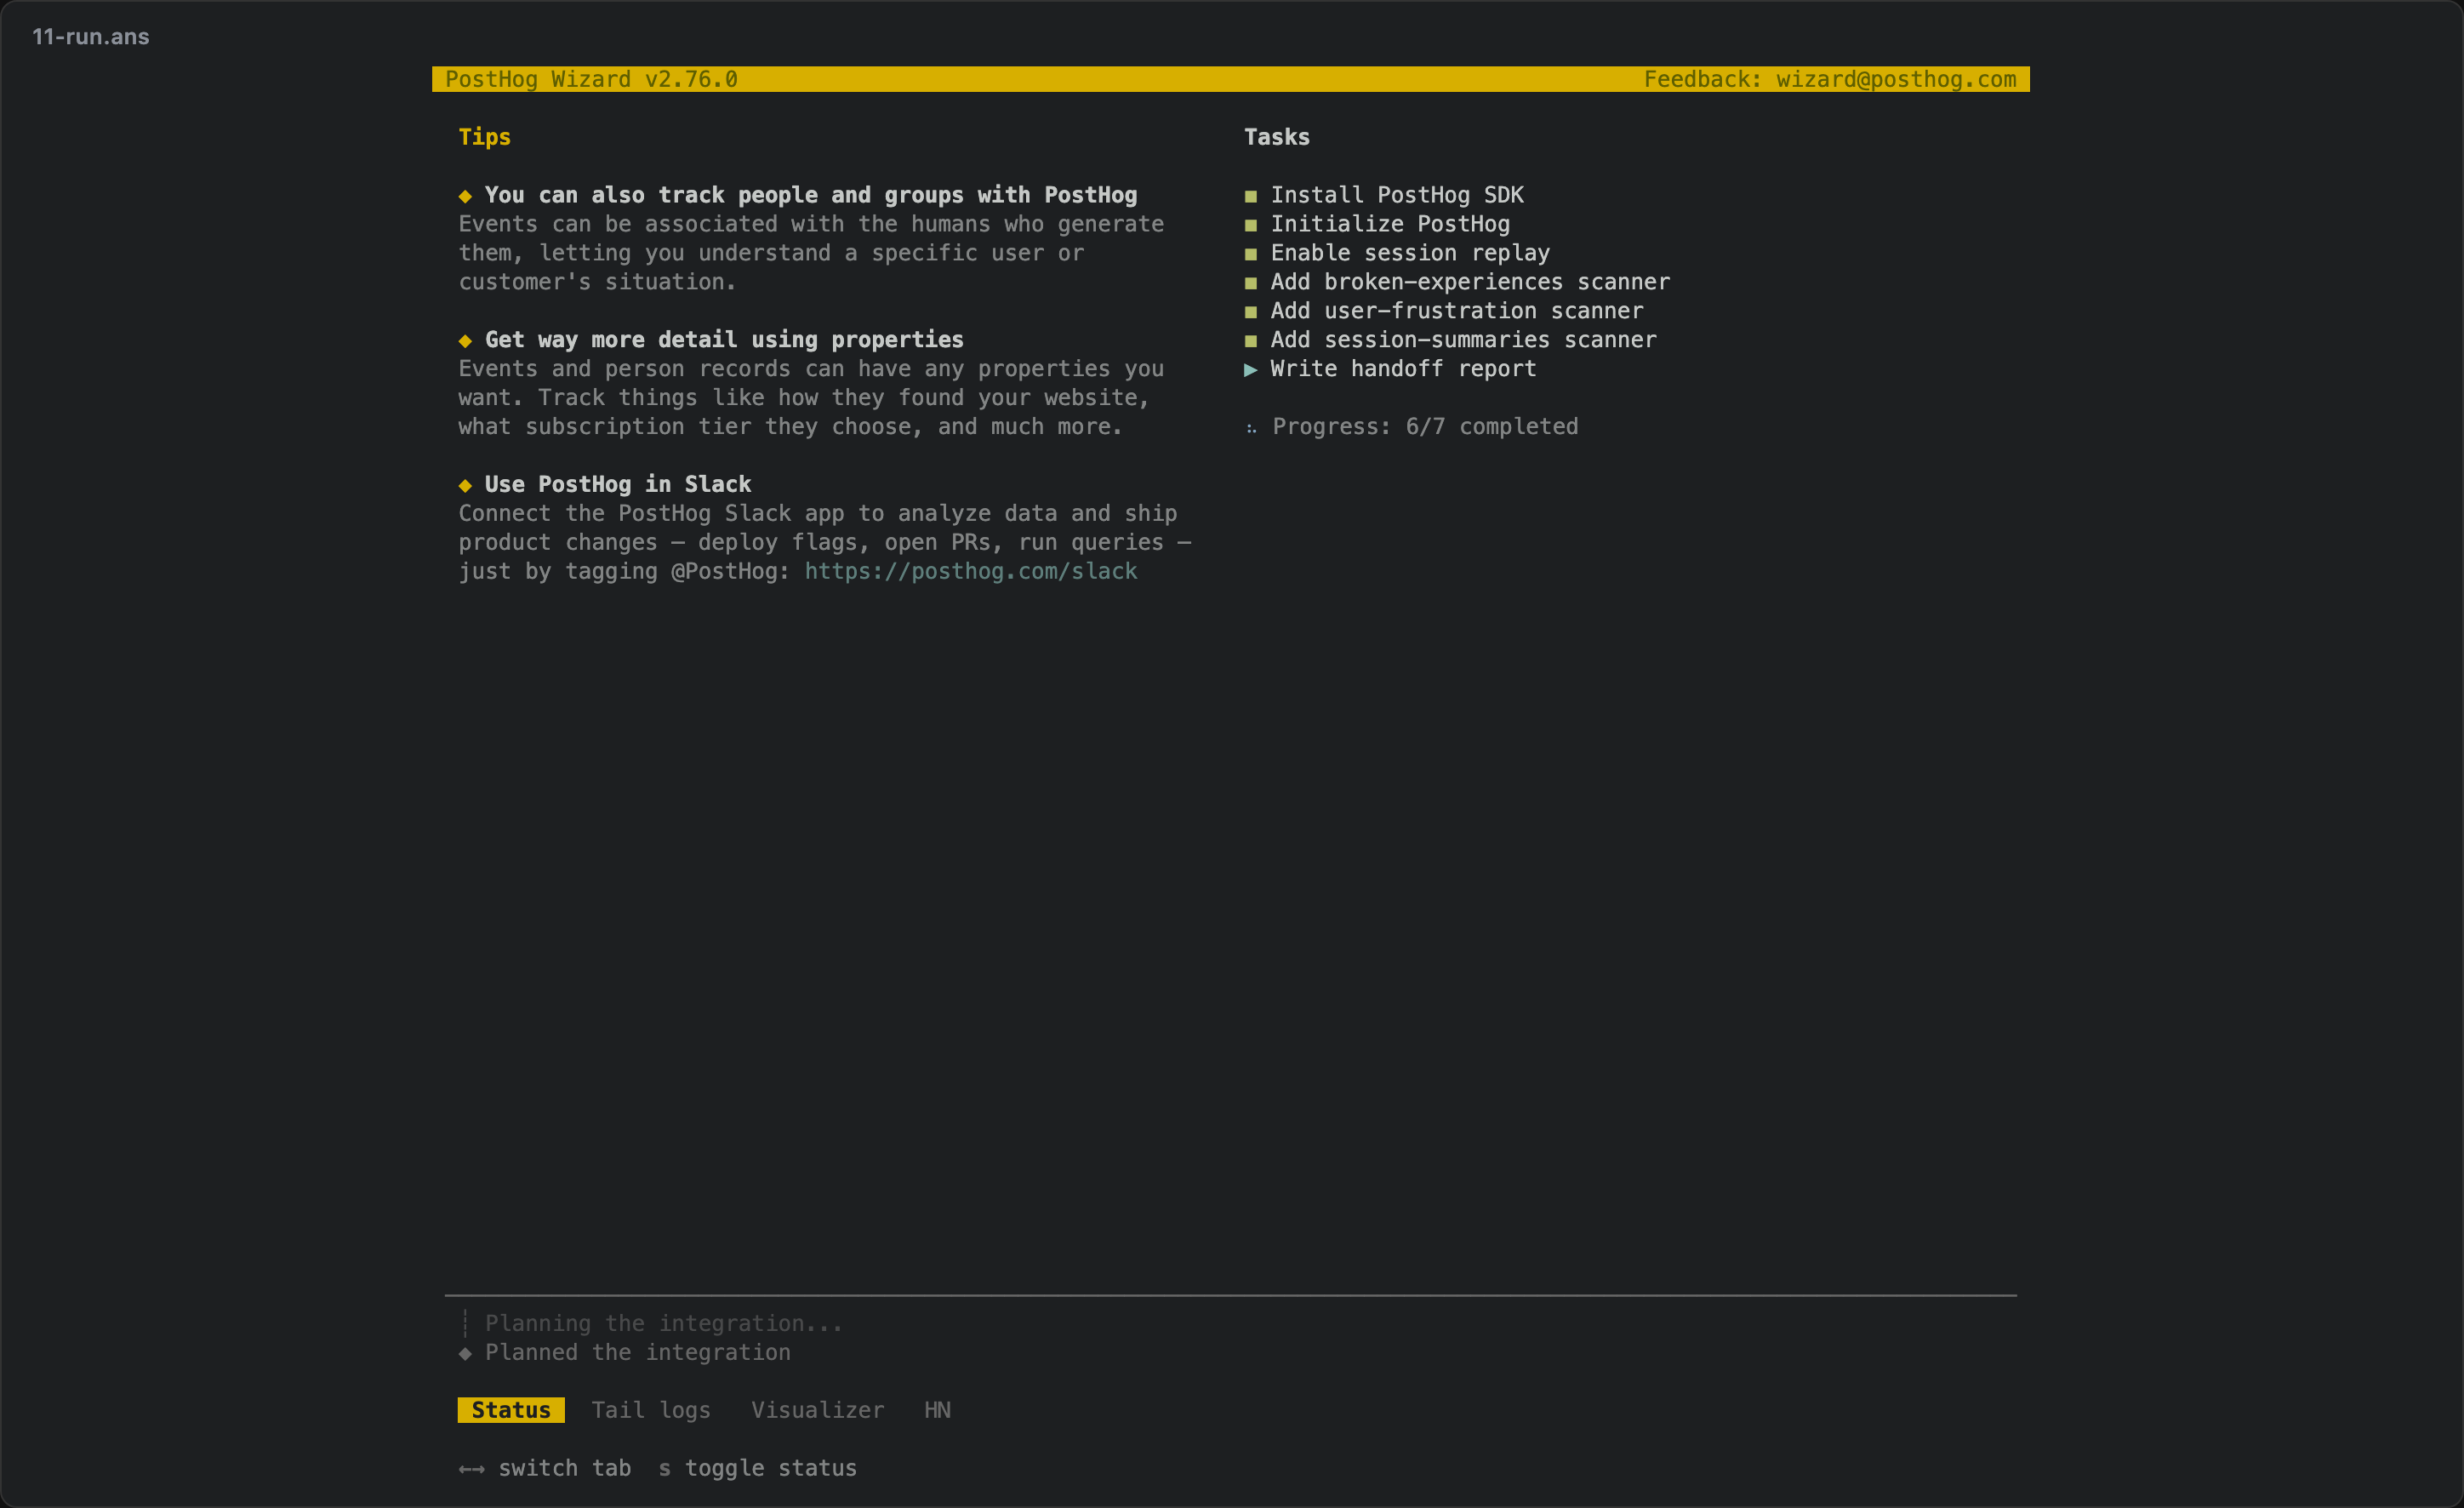
Task: Click the square beside Add user-frustration scanner
Action: (1250, 312)
